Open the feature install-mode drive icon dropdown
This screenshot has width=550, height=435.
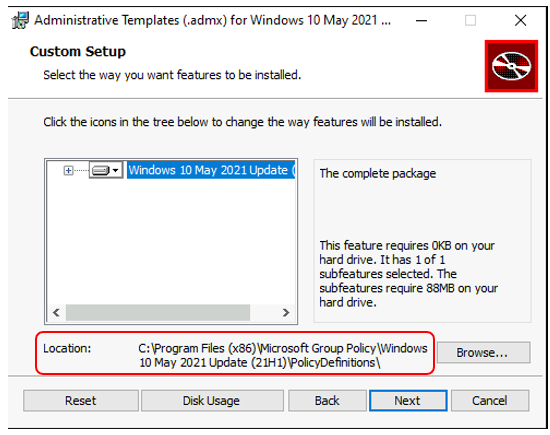pos(106,170)
